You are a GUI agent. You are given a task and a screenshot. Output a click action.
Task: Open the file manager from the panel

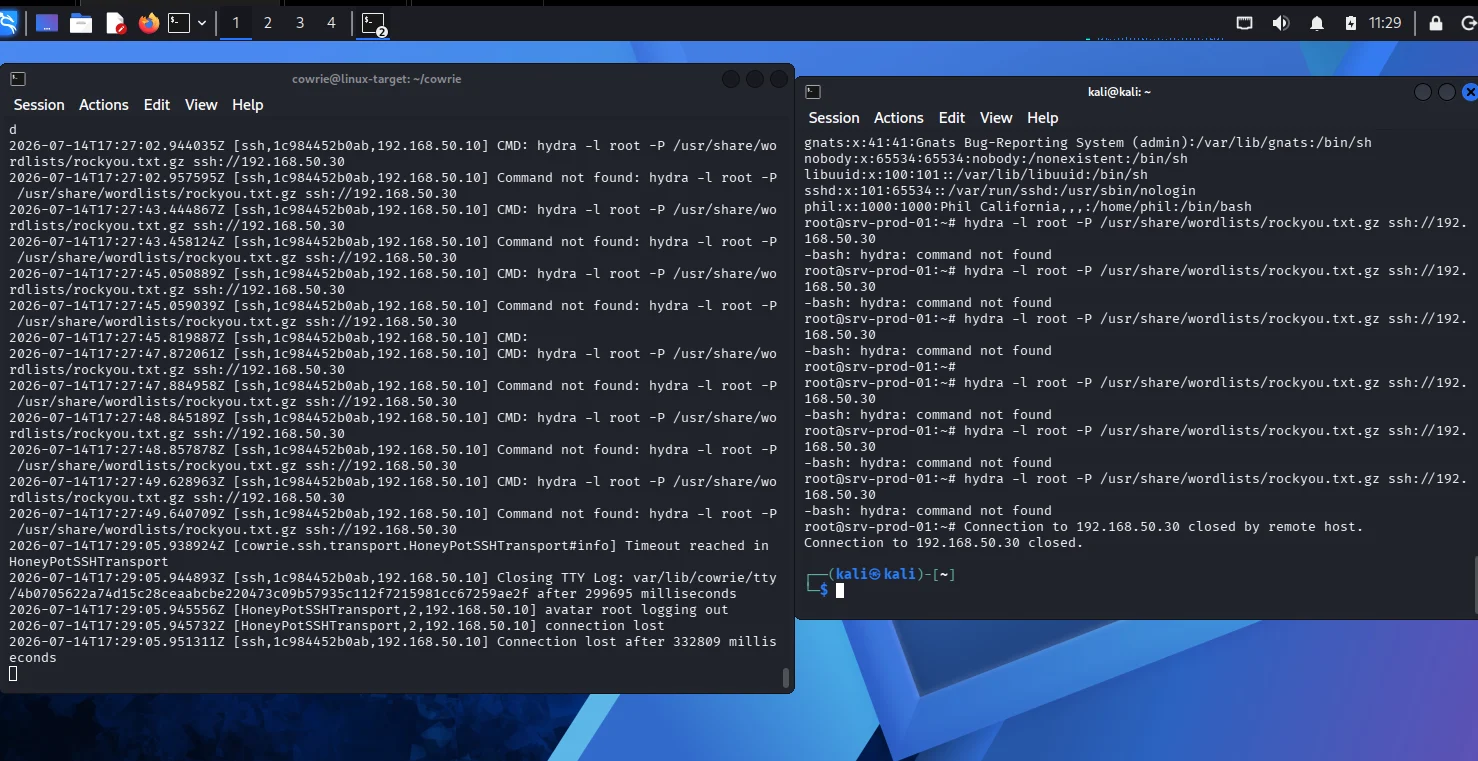click(x=81, y=23)
